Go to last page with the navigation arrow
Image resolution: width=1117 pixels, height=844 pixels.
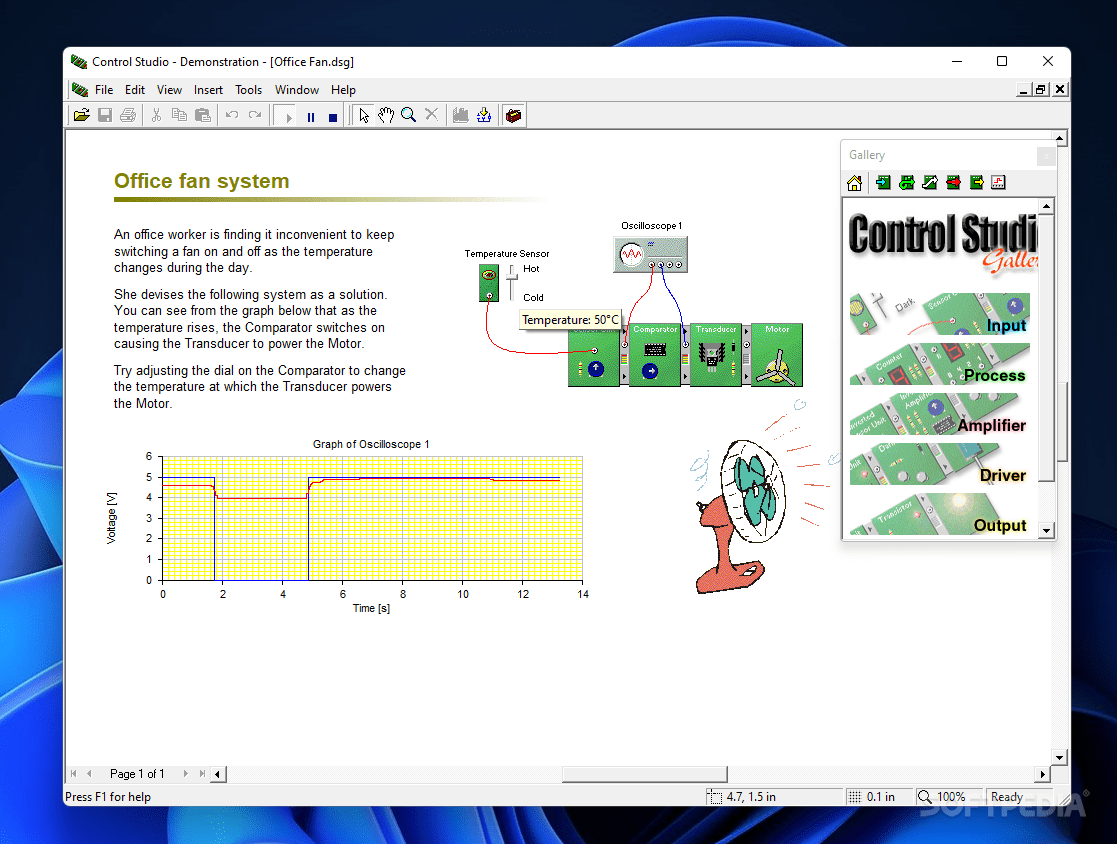click(x=202, y=773)
